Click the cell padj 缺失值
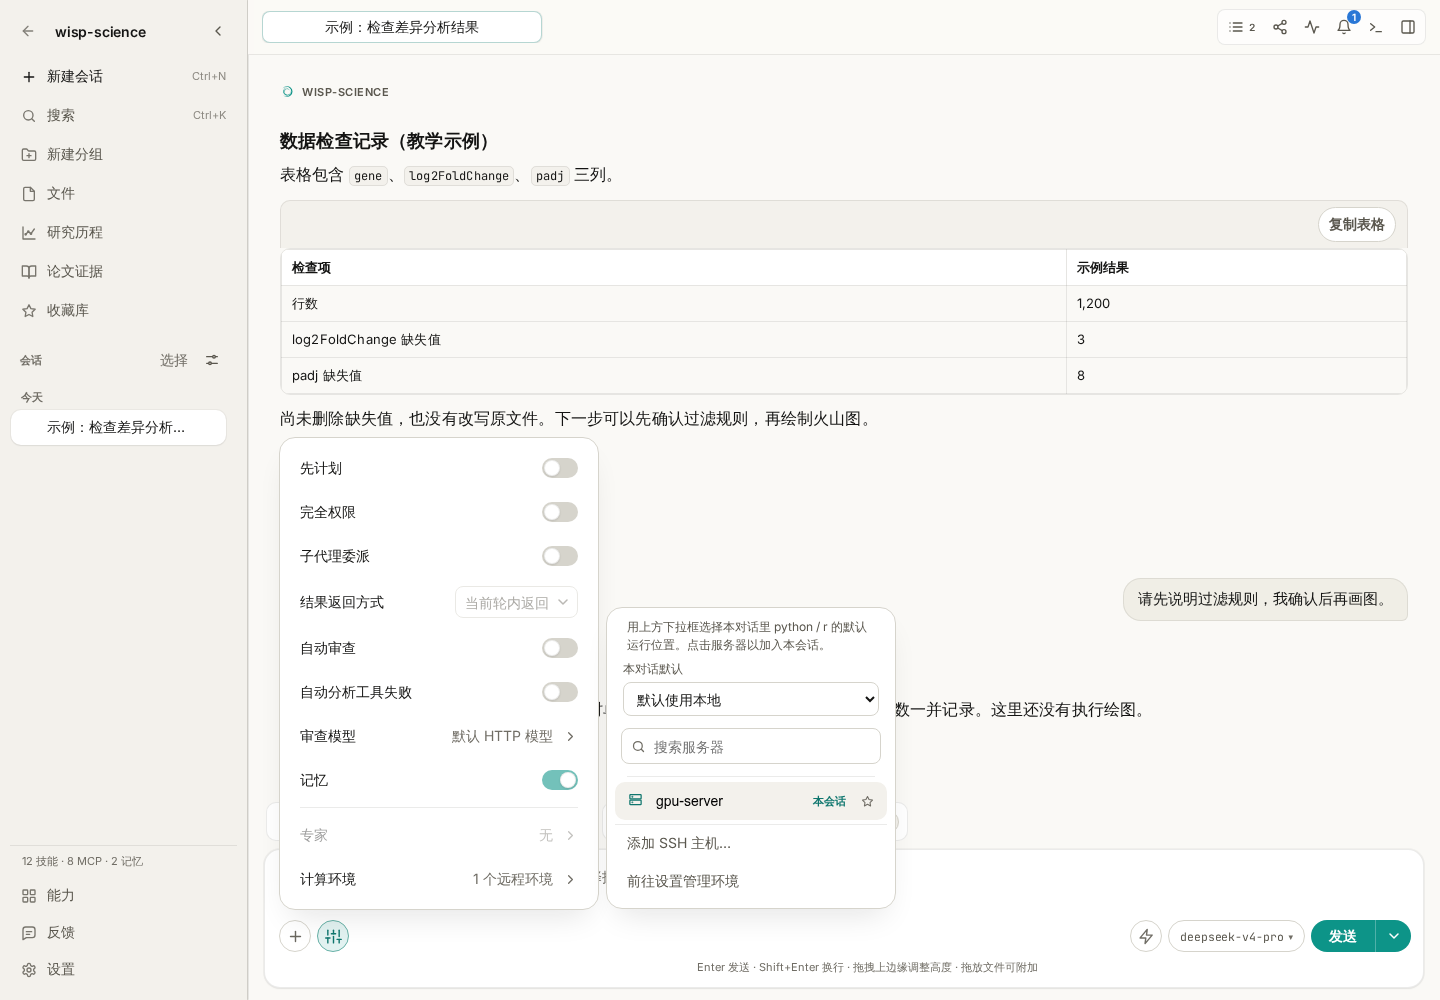Viewport: 1440px width, 1000px height. click(x=674, y=376)
